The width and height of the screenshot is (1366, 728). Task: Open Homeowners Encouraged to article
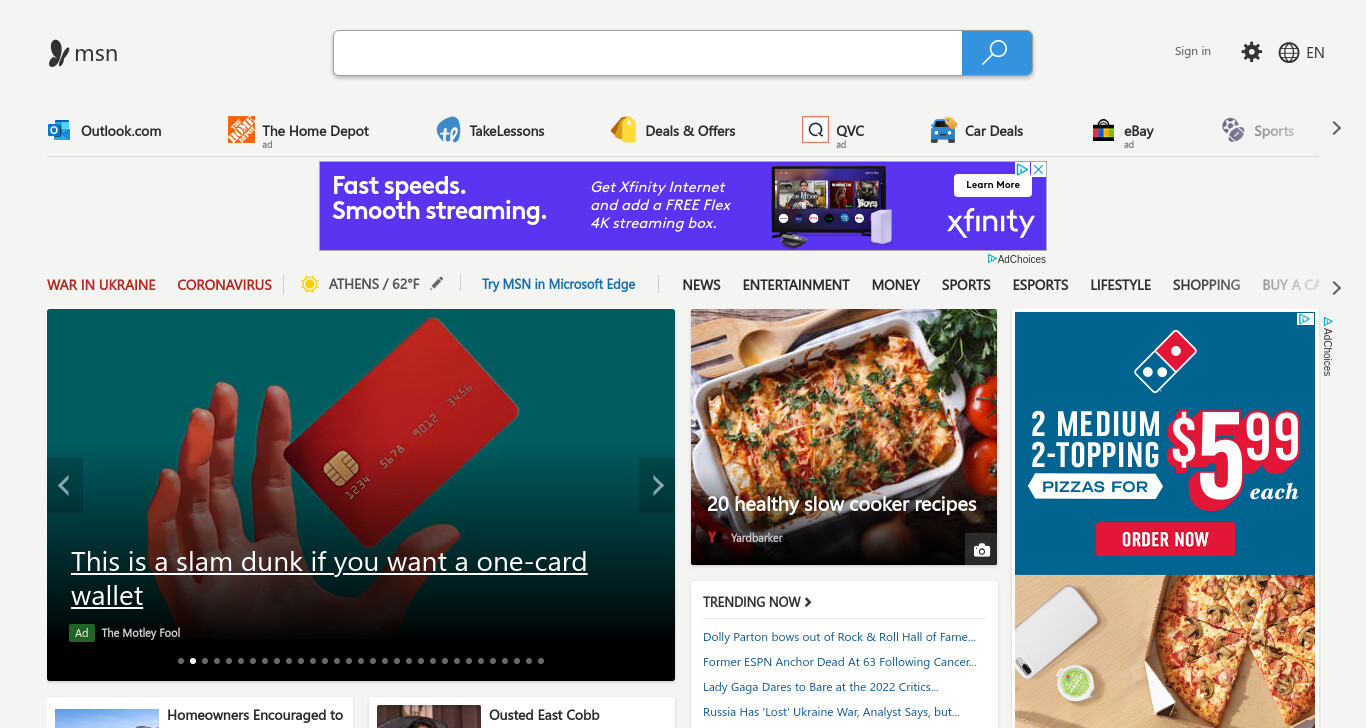(x=255, y=715)
